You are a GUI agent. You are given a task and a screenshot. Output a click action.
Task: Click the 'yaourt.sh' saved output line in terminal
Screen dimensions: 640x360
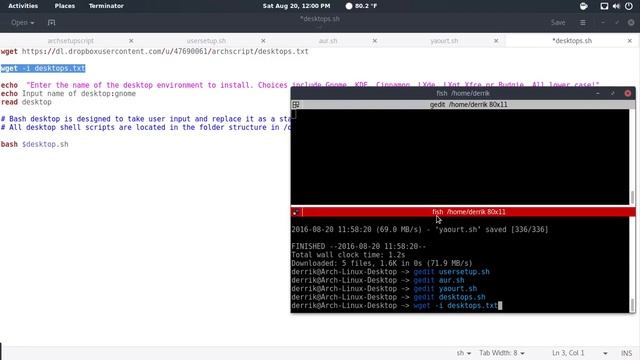coord(420,230)
